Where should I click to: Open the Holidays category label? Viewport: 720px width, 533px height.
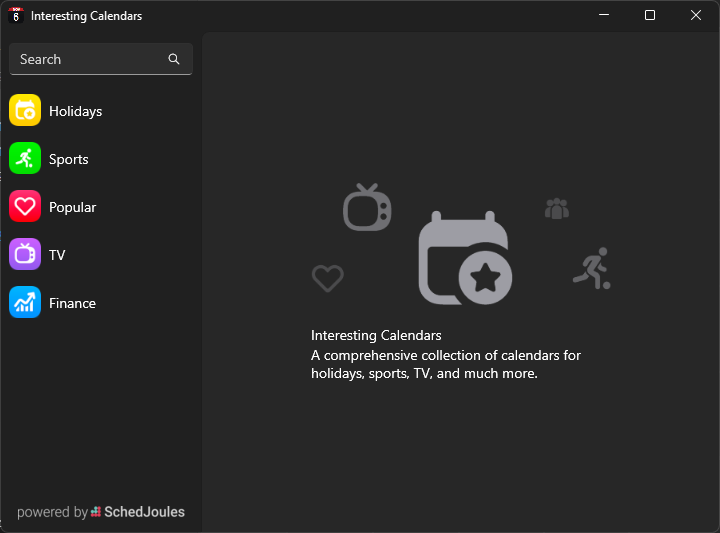[75, 111]
